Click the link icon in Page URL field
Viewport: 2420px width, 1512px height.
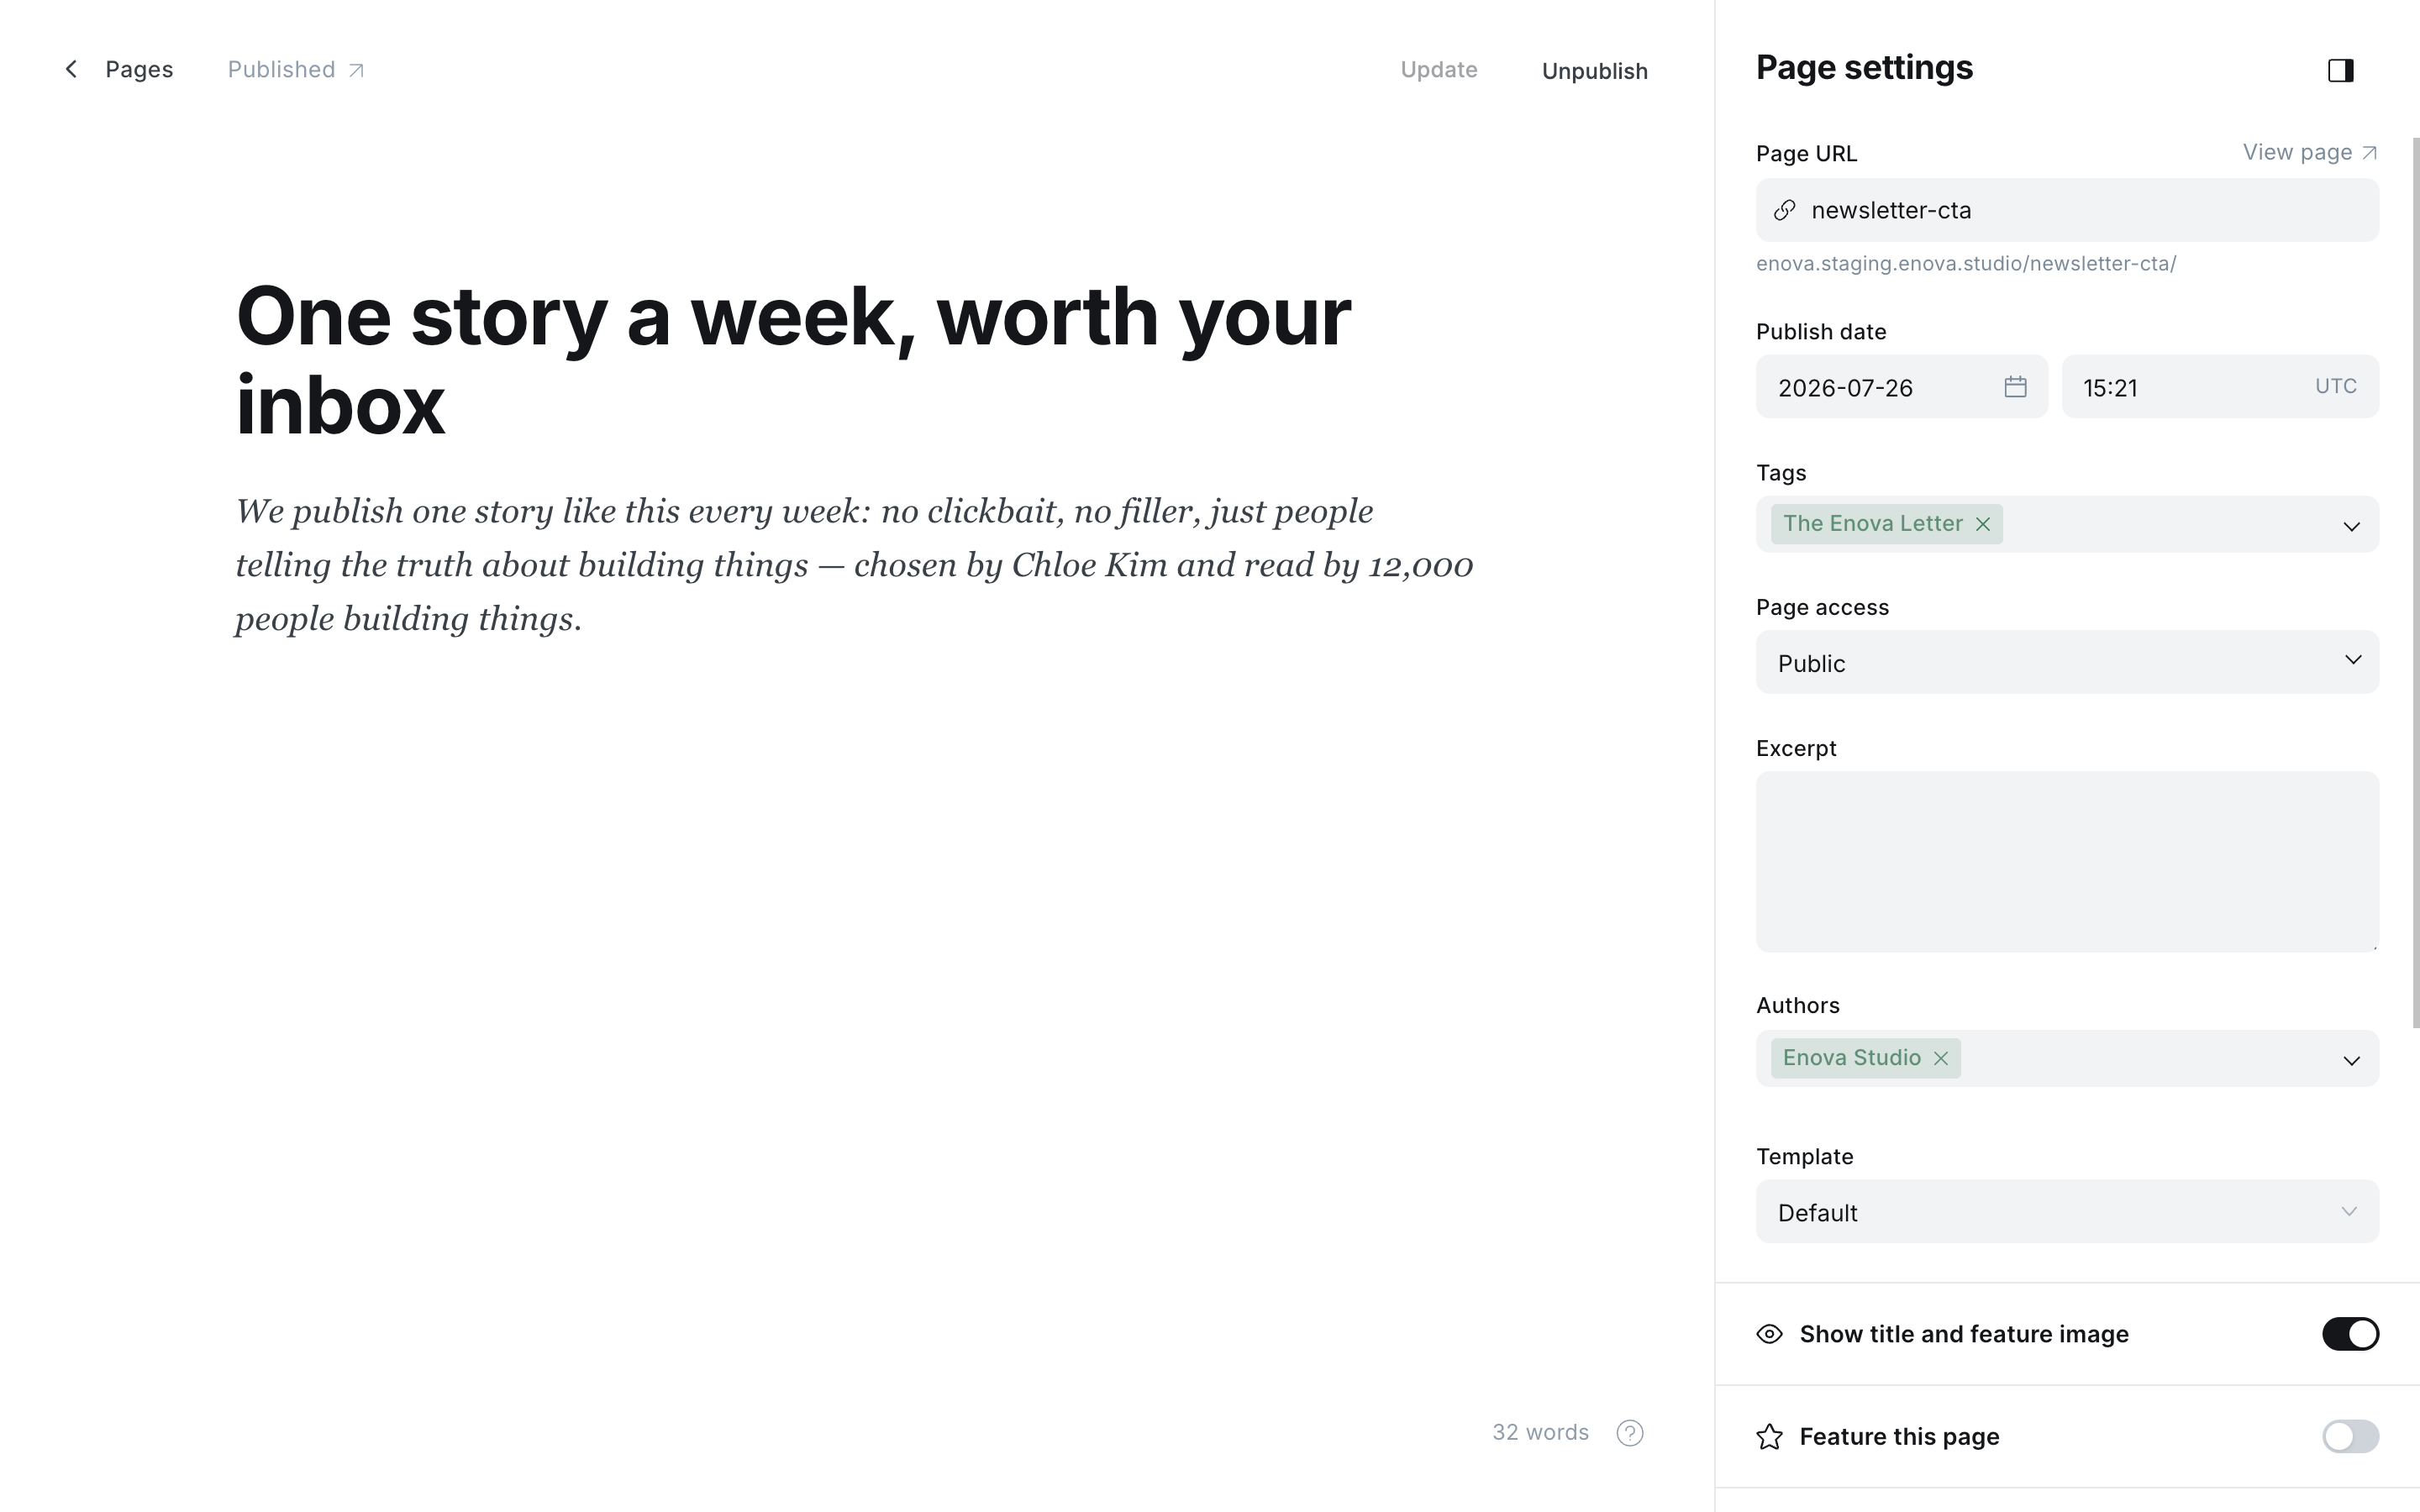[1785, 210]
